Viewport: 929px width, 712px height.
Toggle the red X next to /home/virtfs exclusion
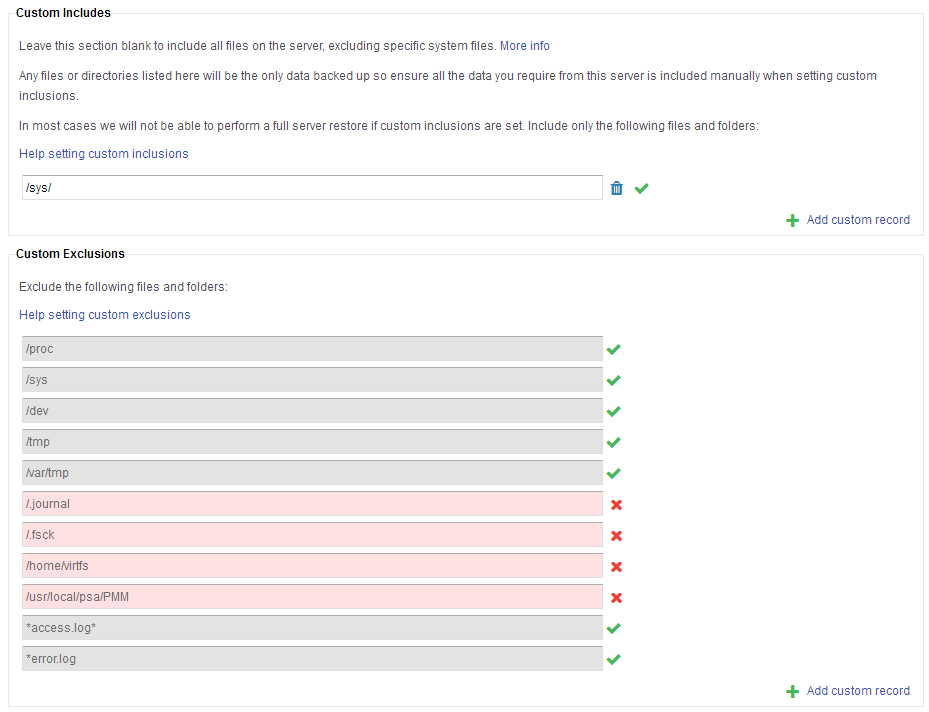[616, 567]
